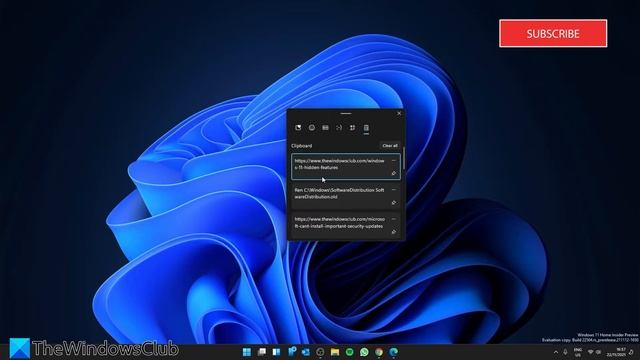Close the clipboard panel

[399, 113]
